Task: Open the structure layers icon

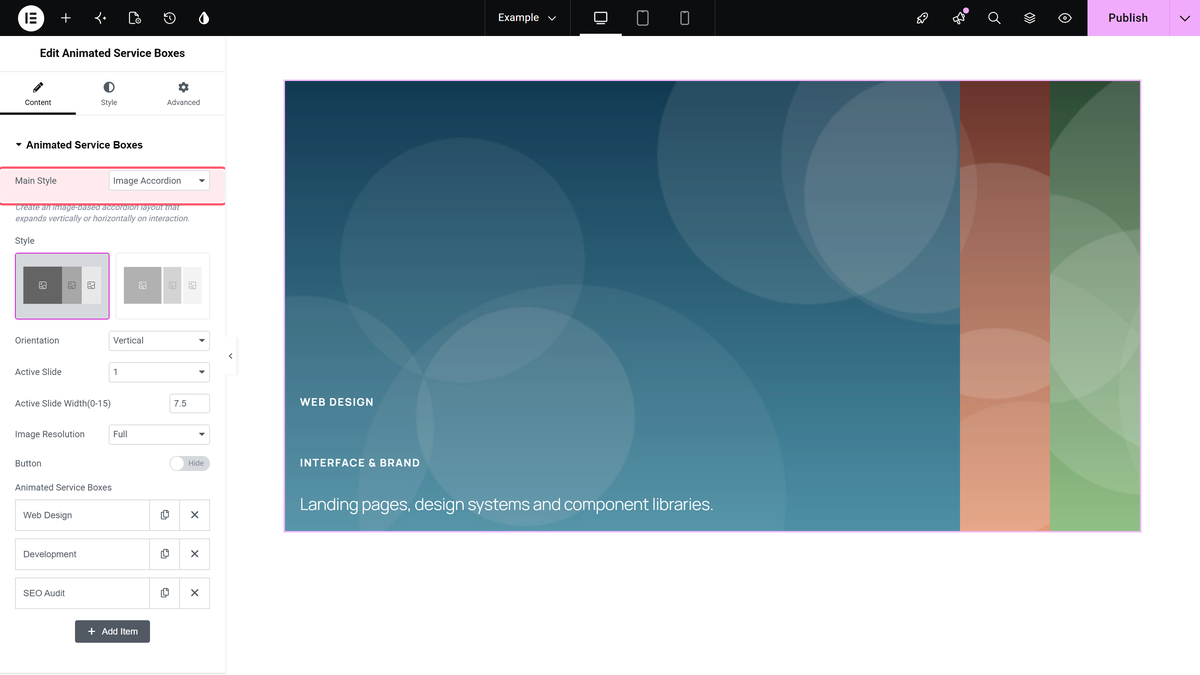Action: (1030, 18)
